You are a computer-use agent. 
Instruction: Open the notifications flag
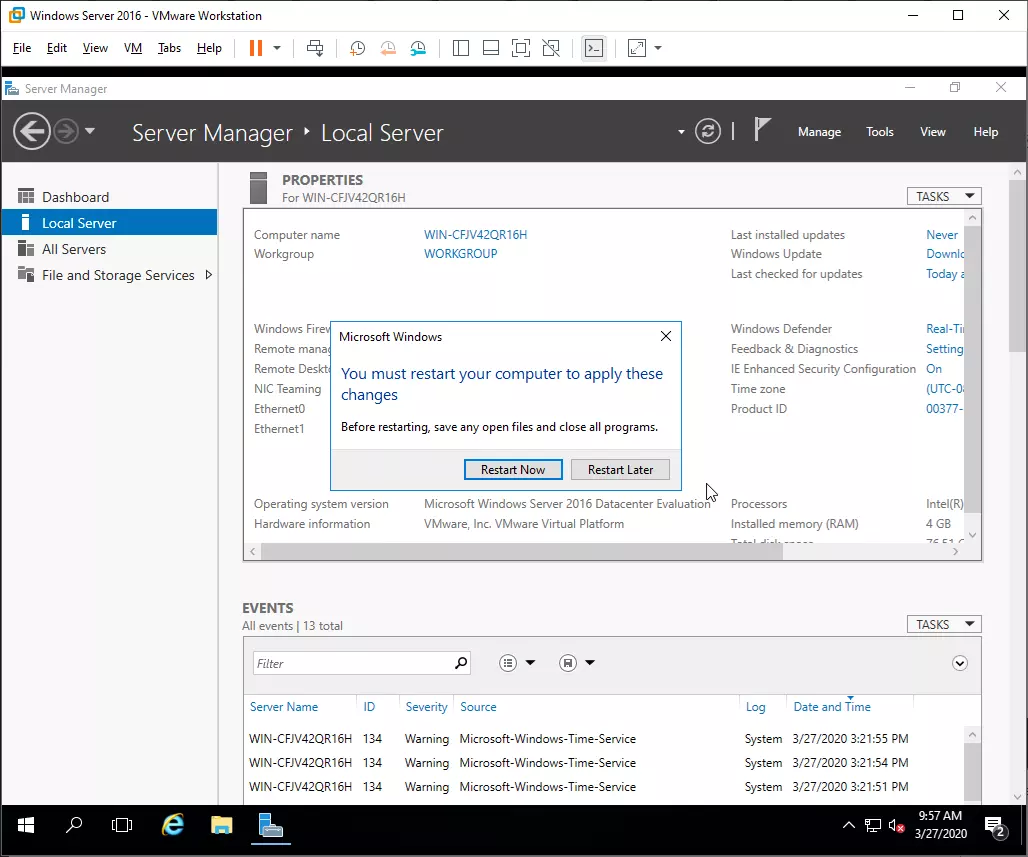(761, 130)
